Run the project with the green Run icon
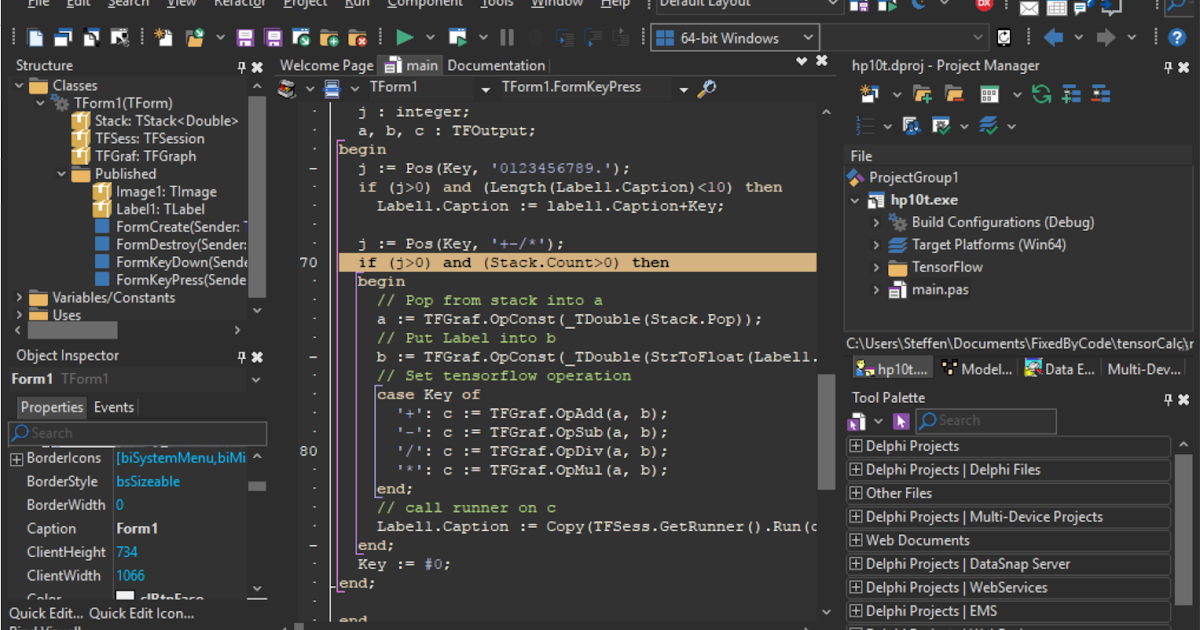1200x630 pixels. (407, 37)
